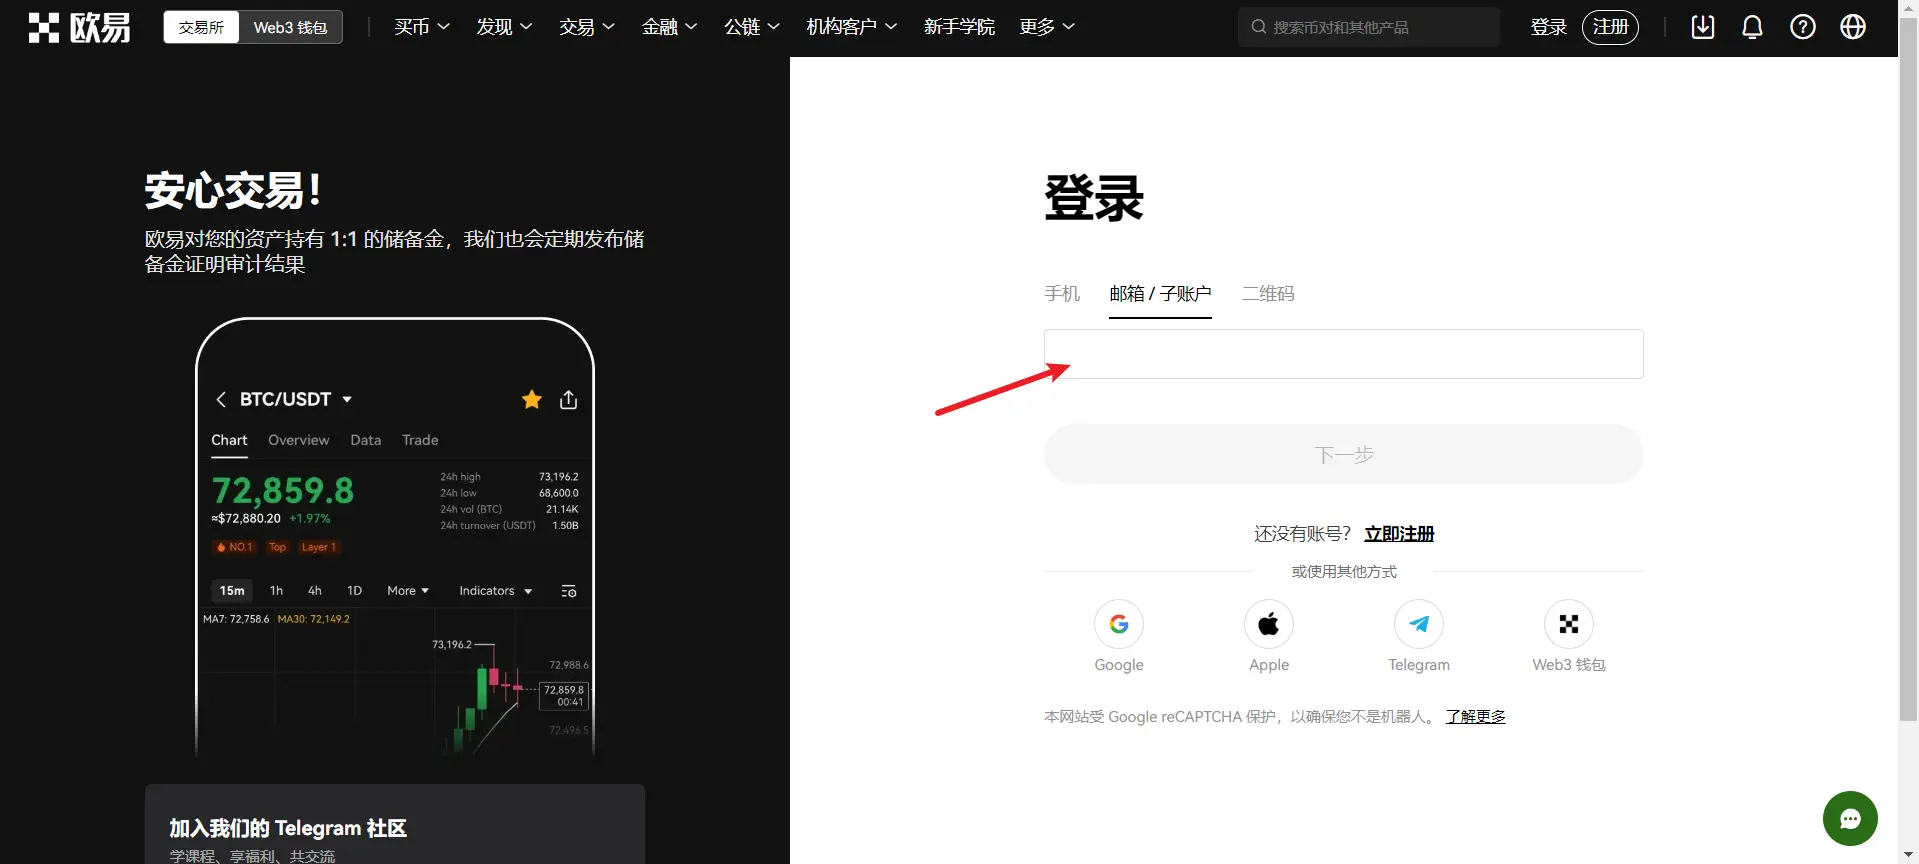This screenshot has width=1919, height=864.
Task: Select the 二维码 login tab
Action: [x=1268, y=293]
